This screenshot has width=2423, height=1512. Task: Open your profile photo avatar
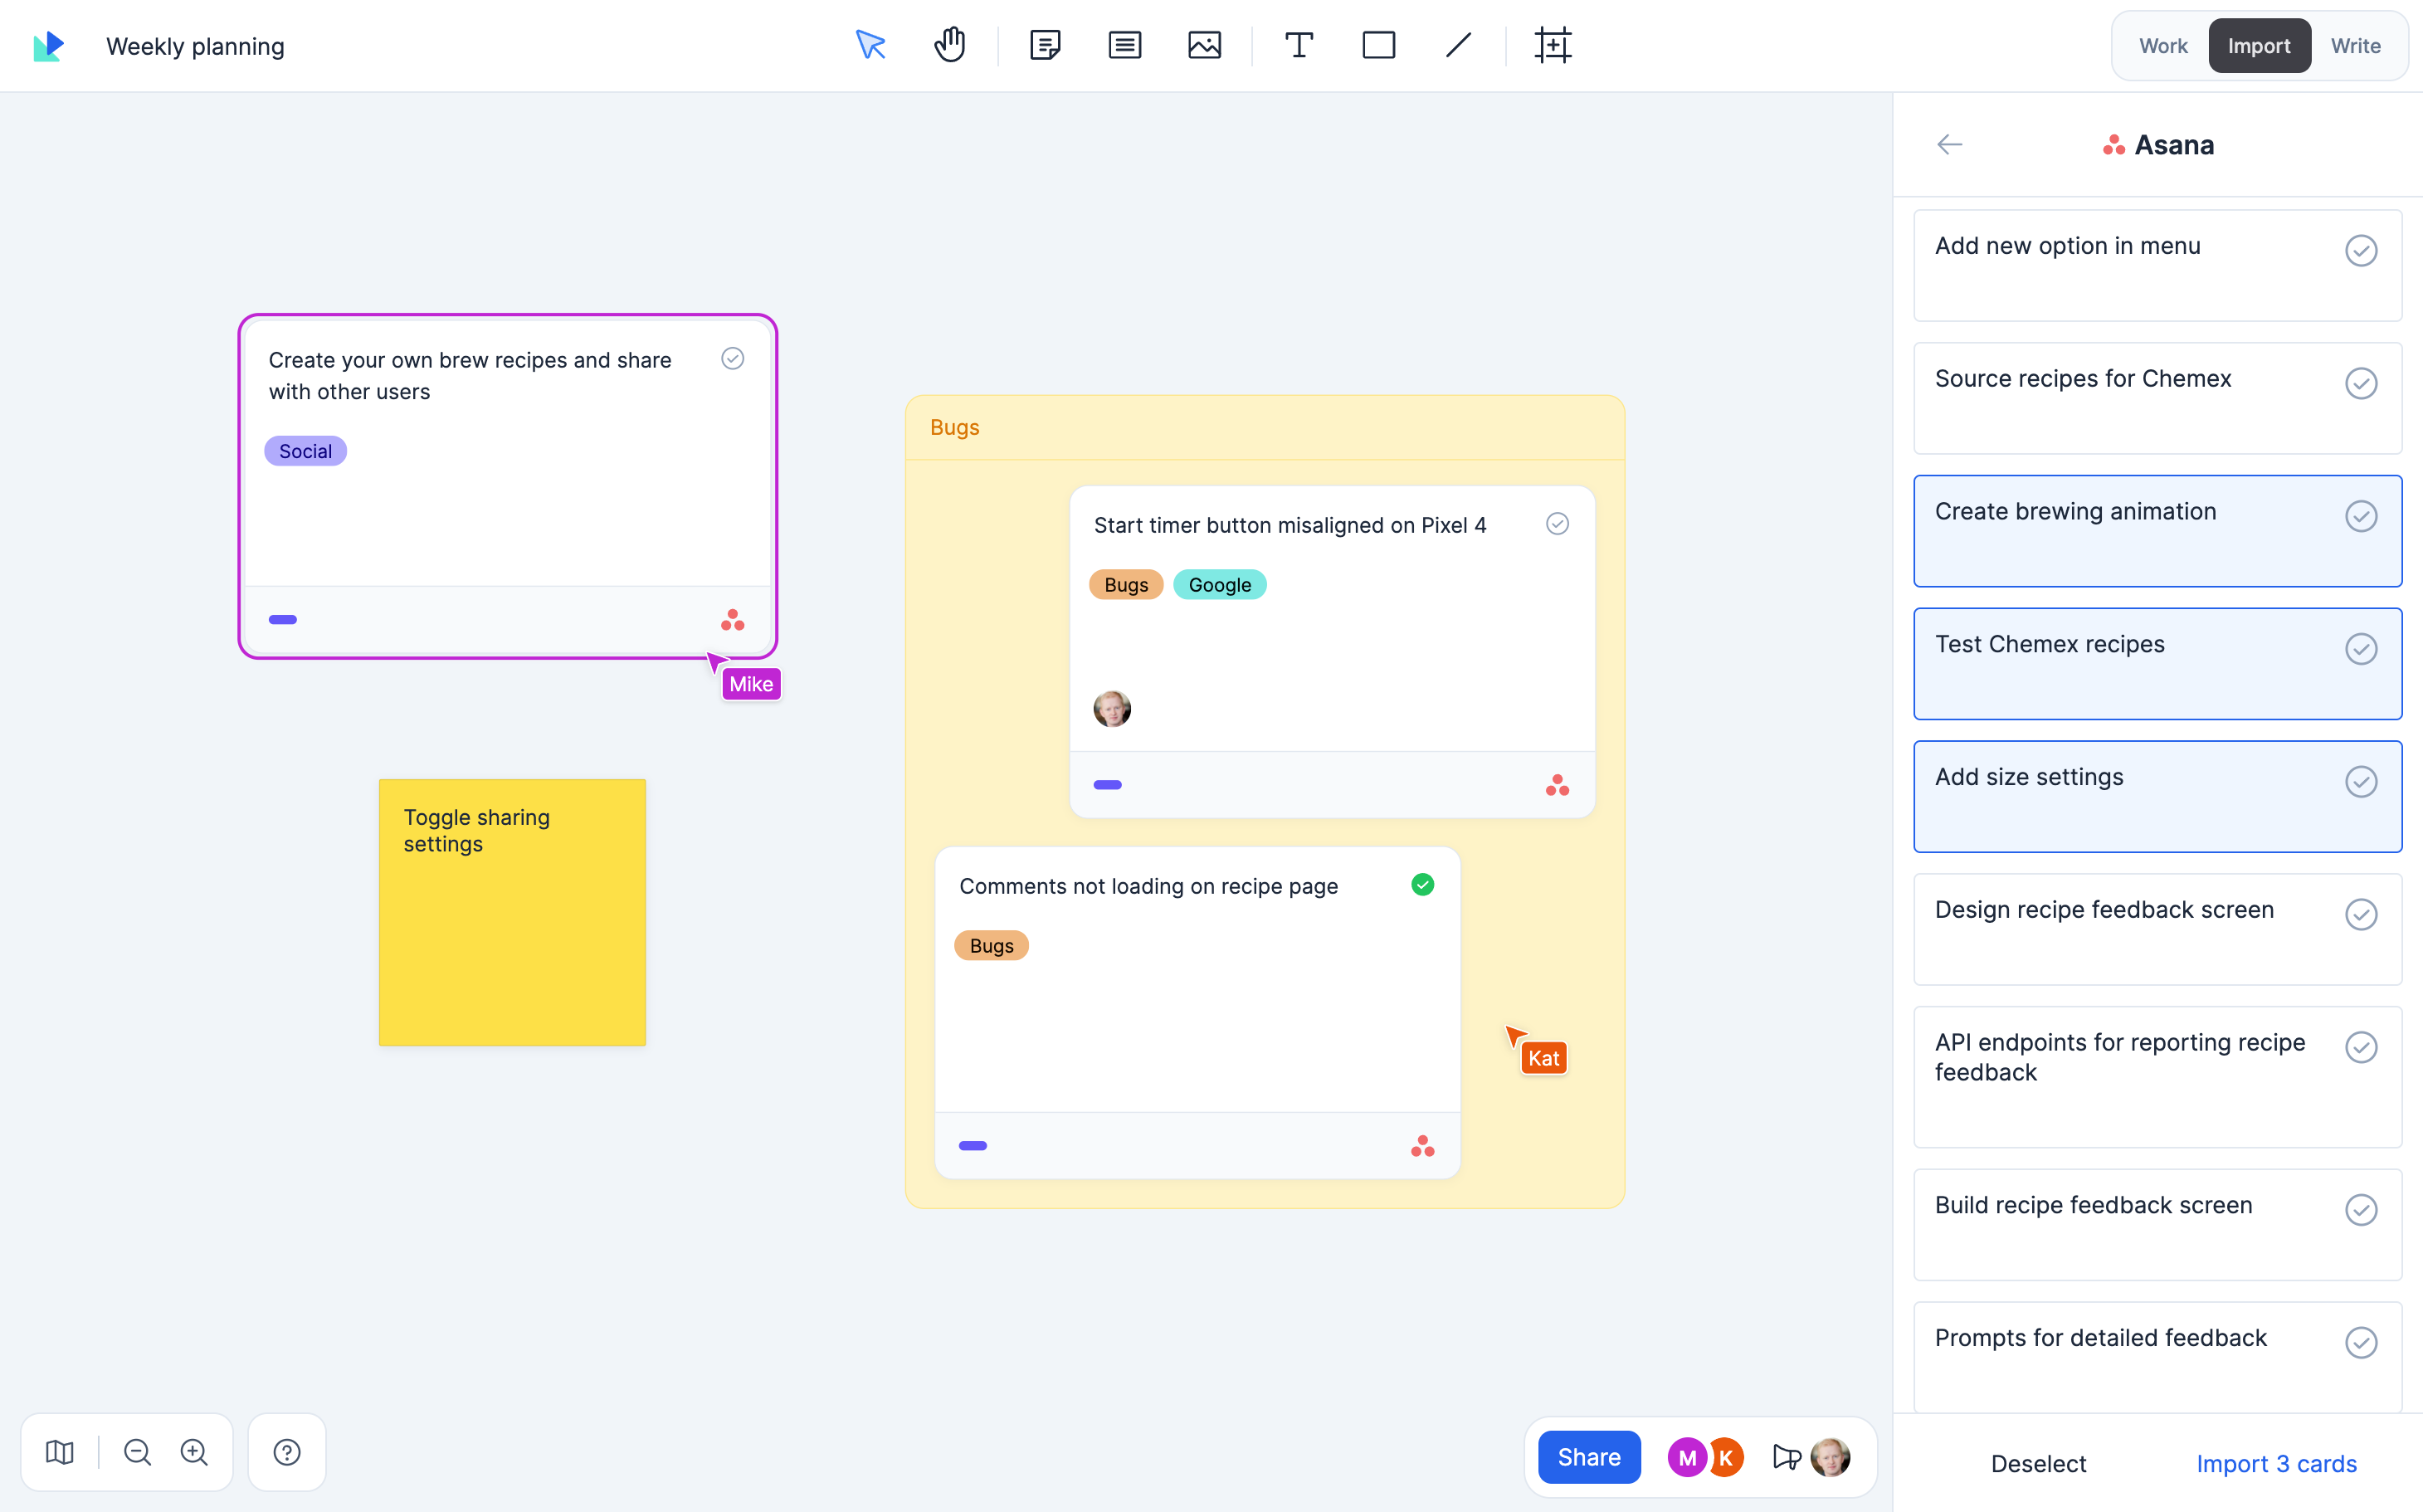pos(1831,1457)
